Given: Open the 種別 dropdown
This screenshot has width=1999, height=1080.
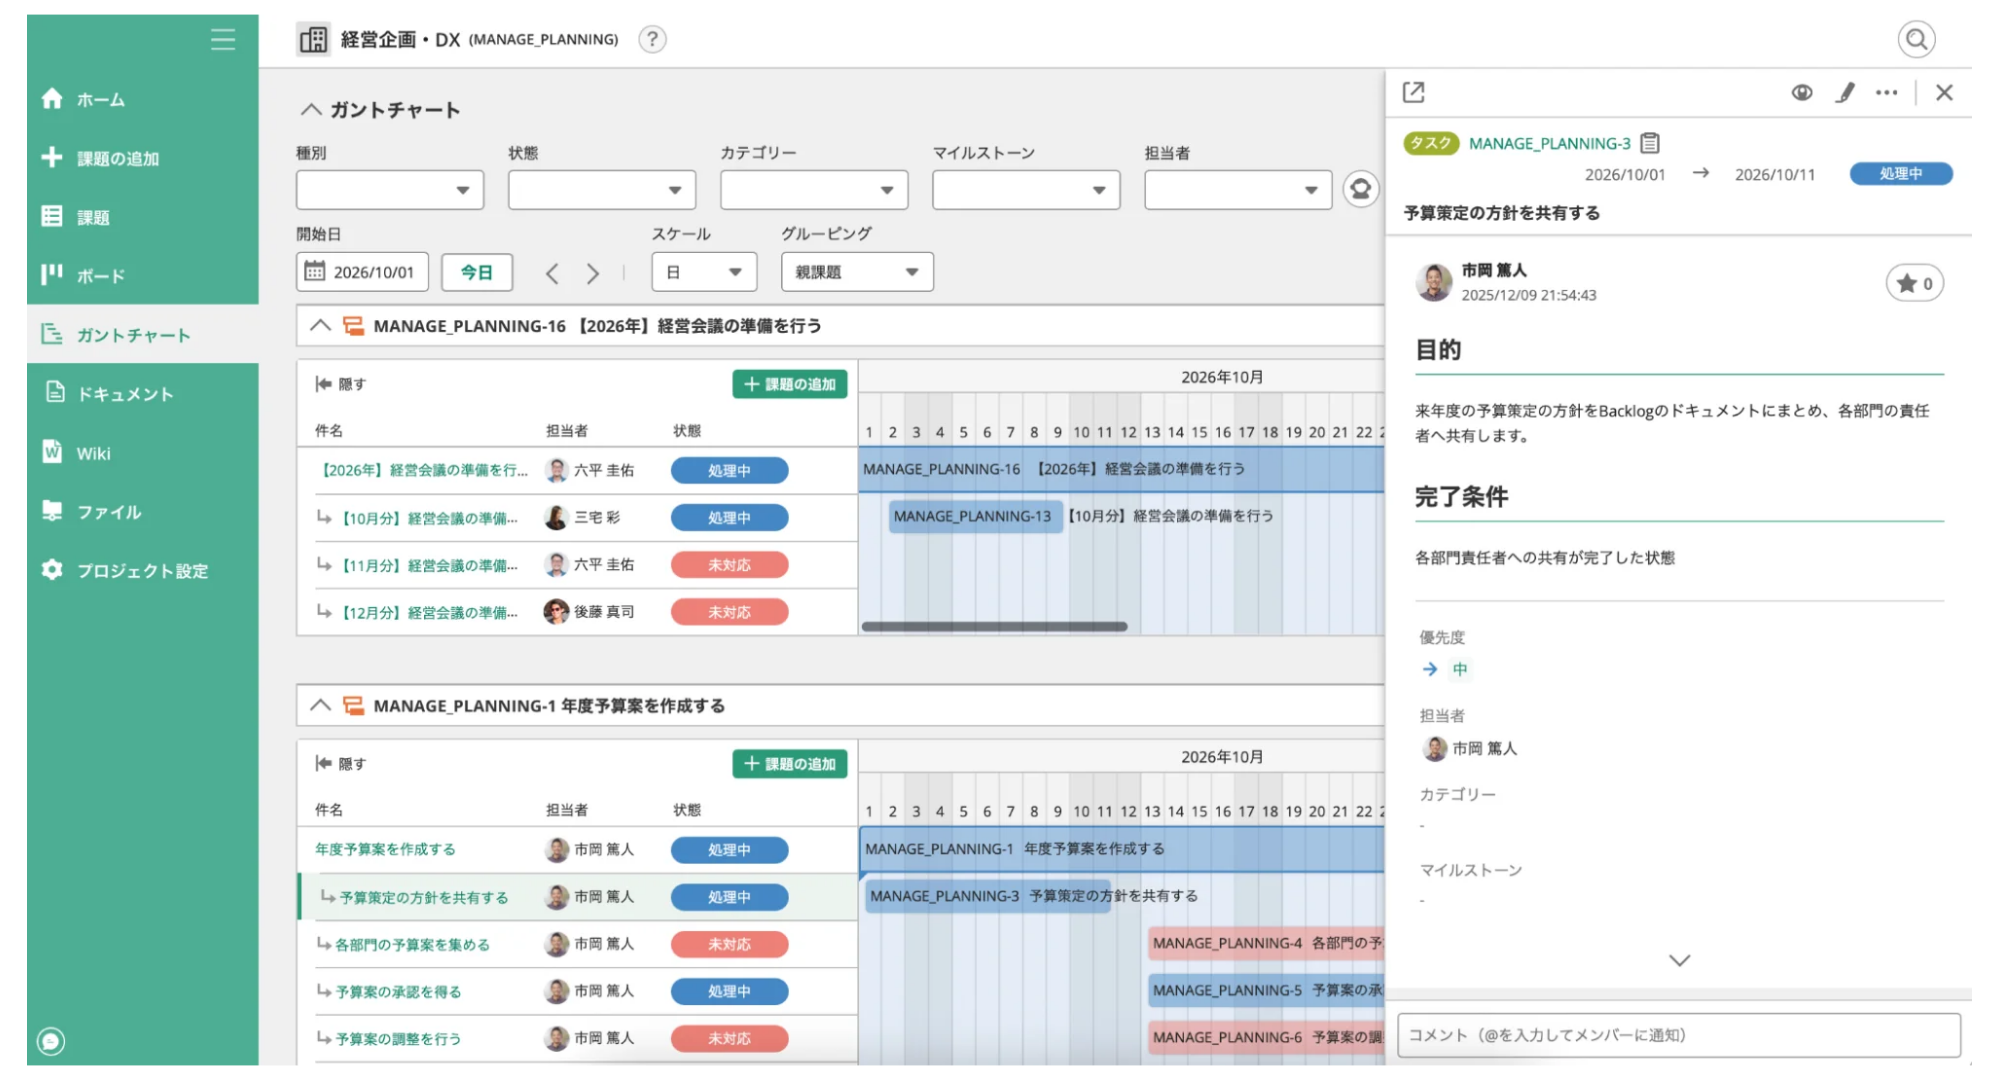Looking at the screenshot, I should 390,190.
